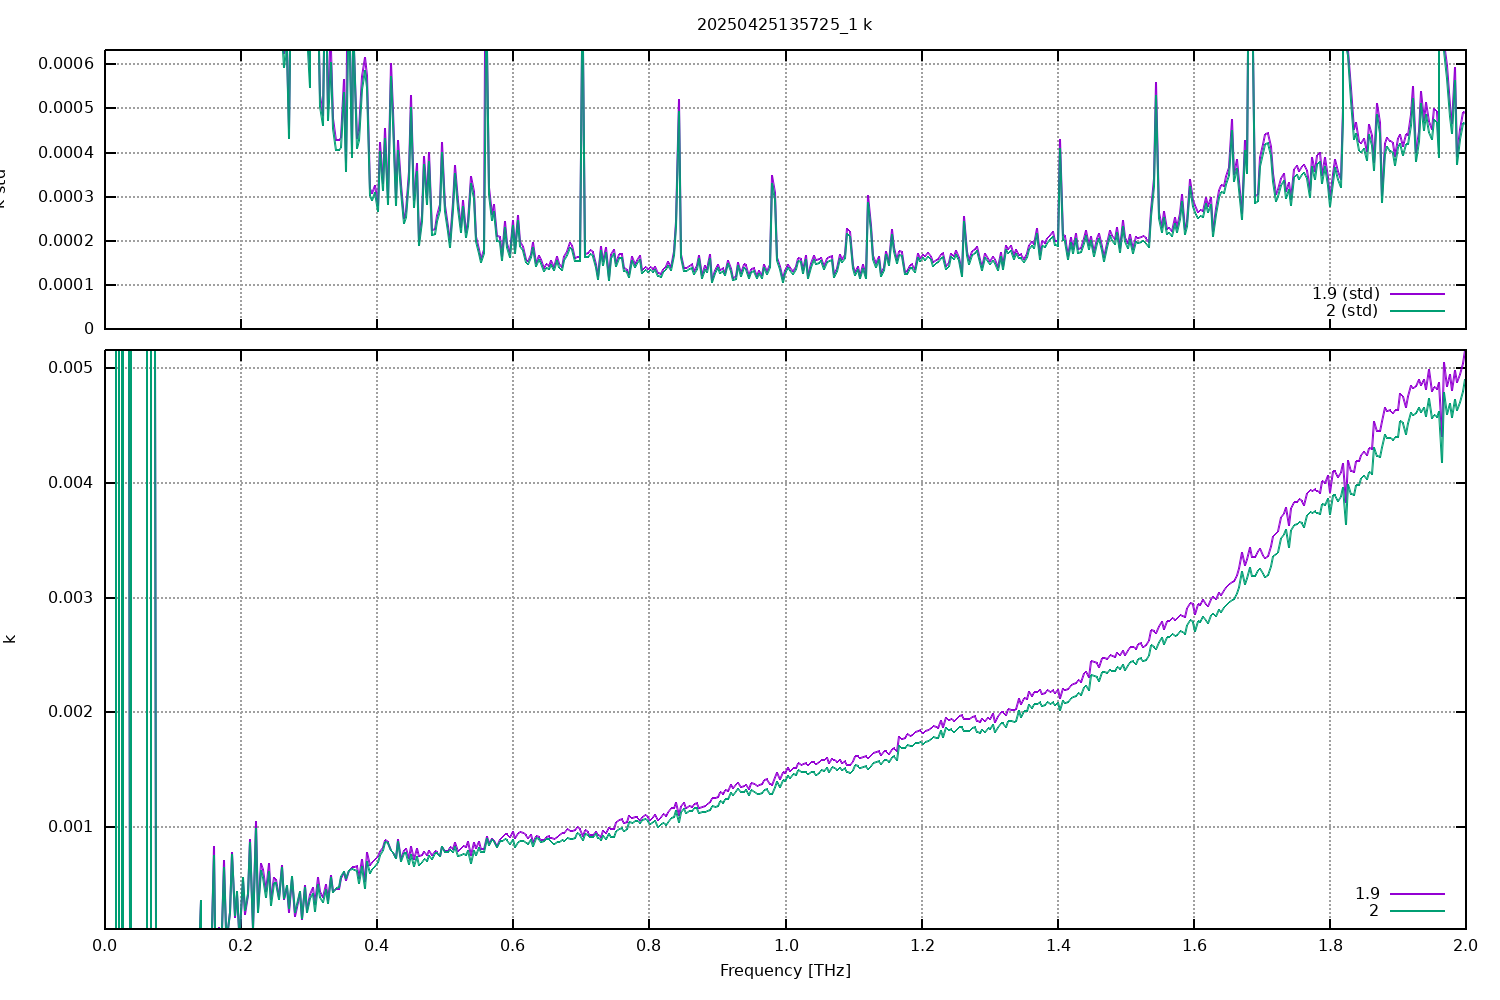Click the "Frequency [THz]" x-axis label
Viewport: 1500px width, 1000px height.
tap(785, 970)
